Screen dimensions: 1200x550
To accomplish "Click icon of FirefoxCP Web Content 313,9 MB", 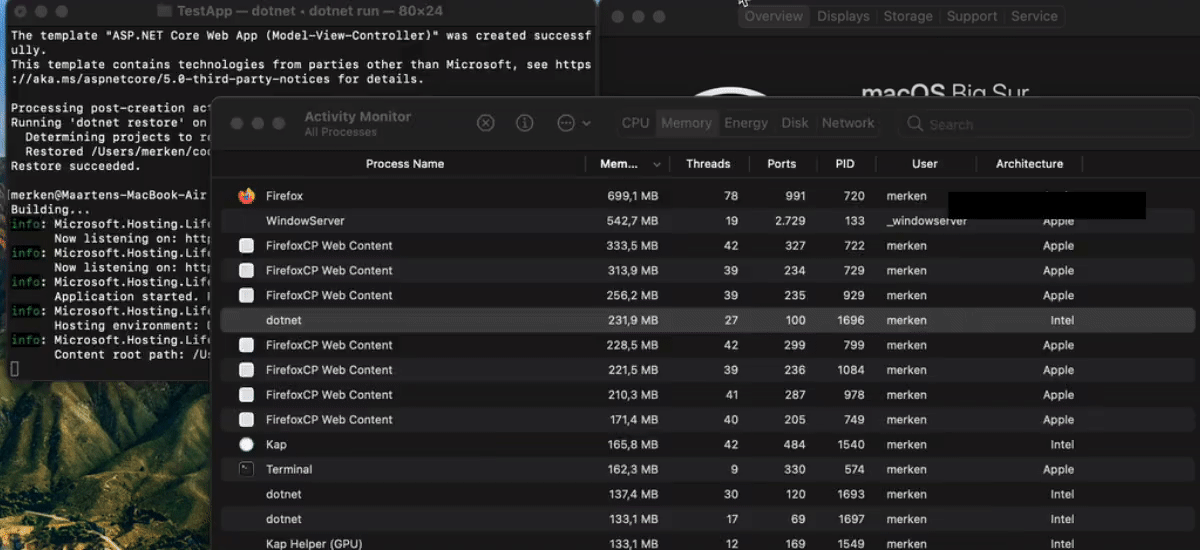I will (x=247, y=271).
